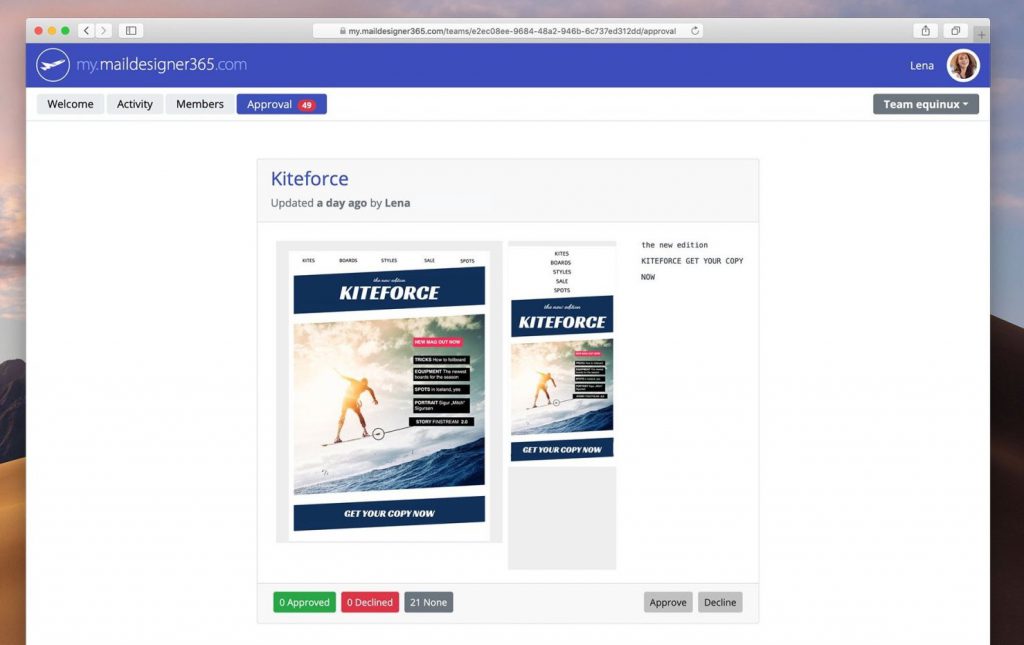1024x645 pixels.
Task: Open the mobile Kiteforce email preview
Action: click(x=562, y=405)
